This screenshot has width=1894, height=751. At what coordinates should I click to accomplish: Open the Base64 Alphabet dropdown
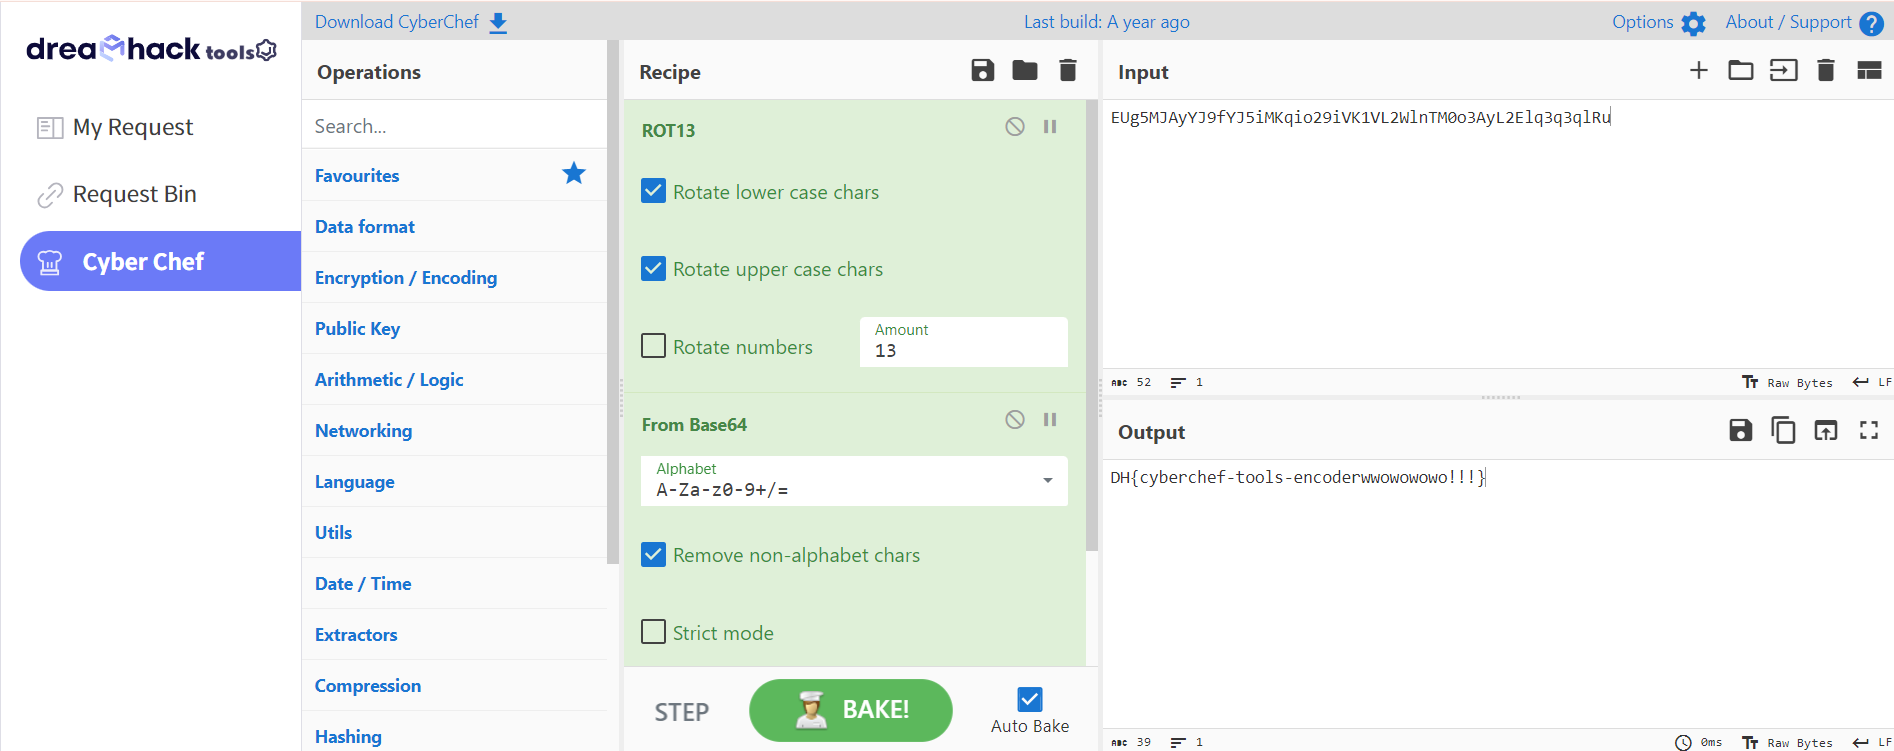[854, 481]
